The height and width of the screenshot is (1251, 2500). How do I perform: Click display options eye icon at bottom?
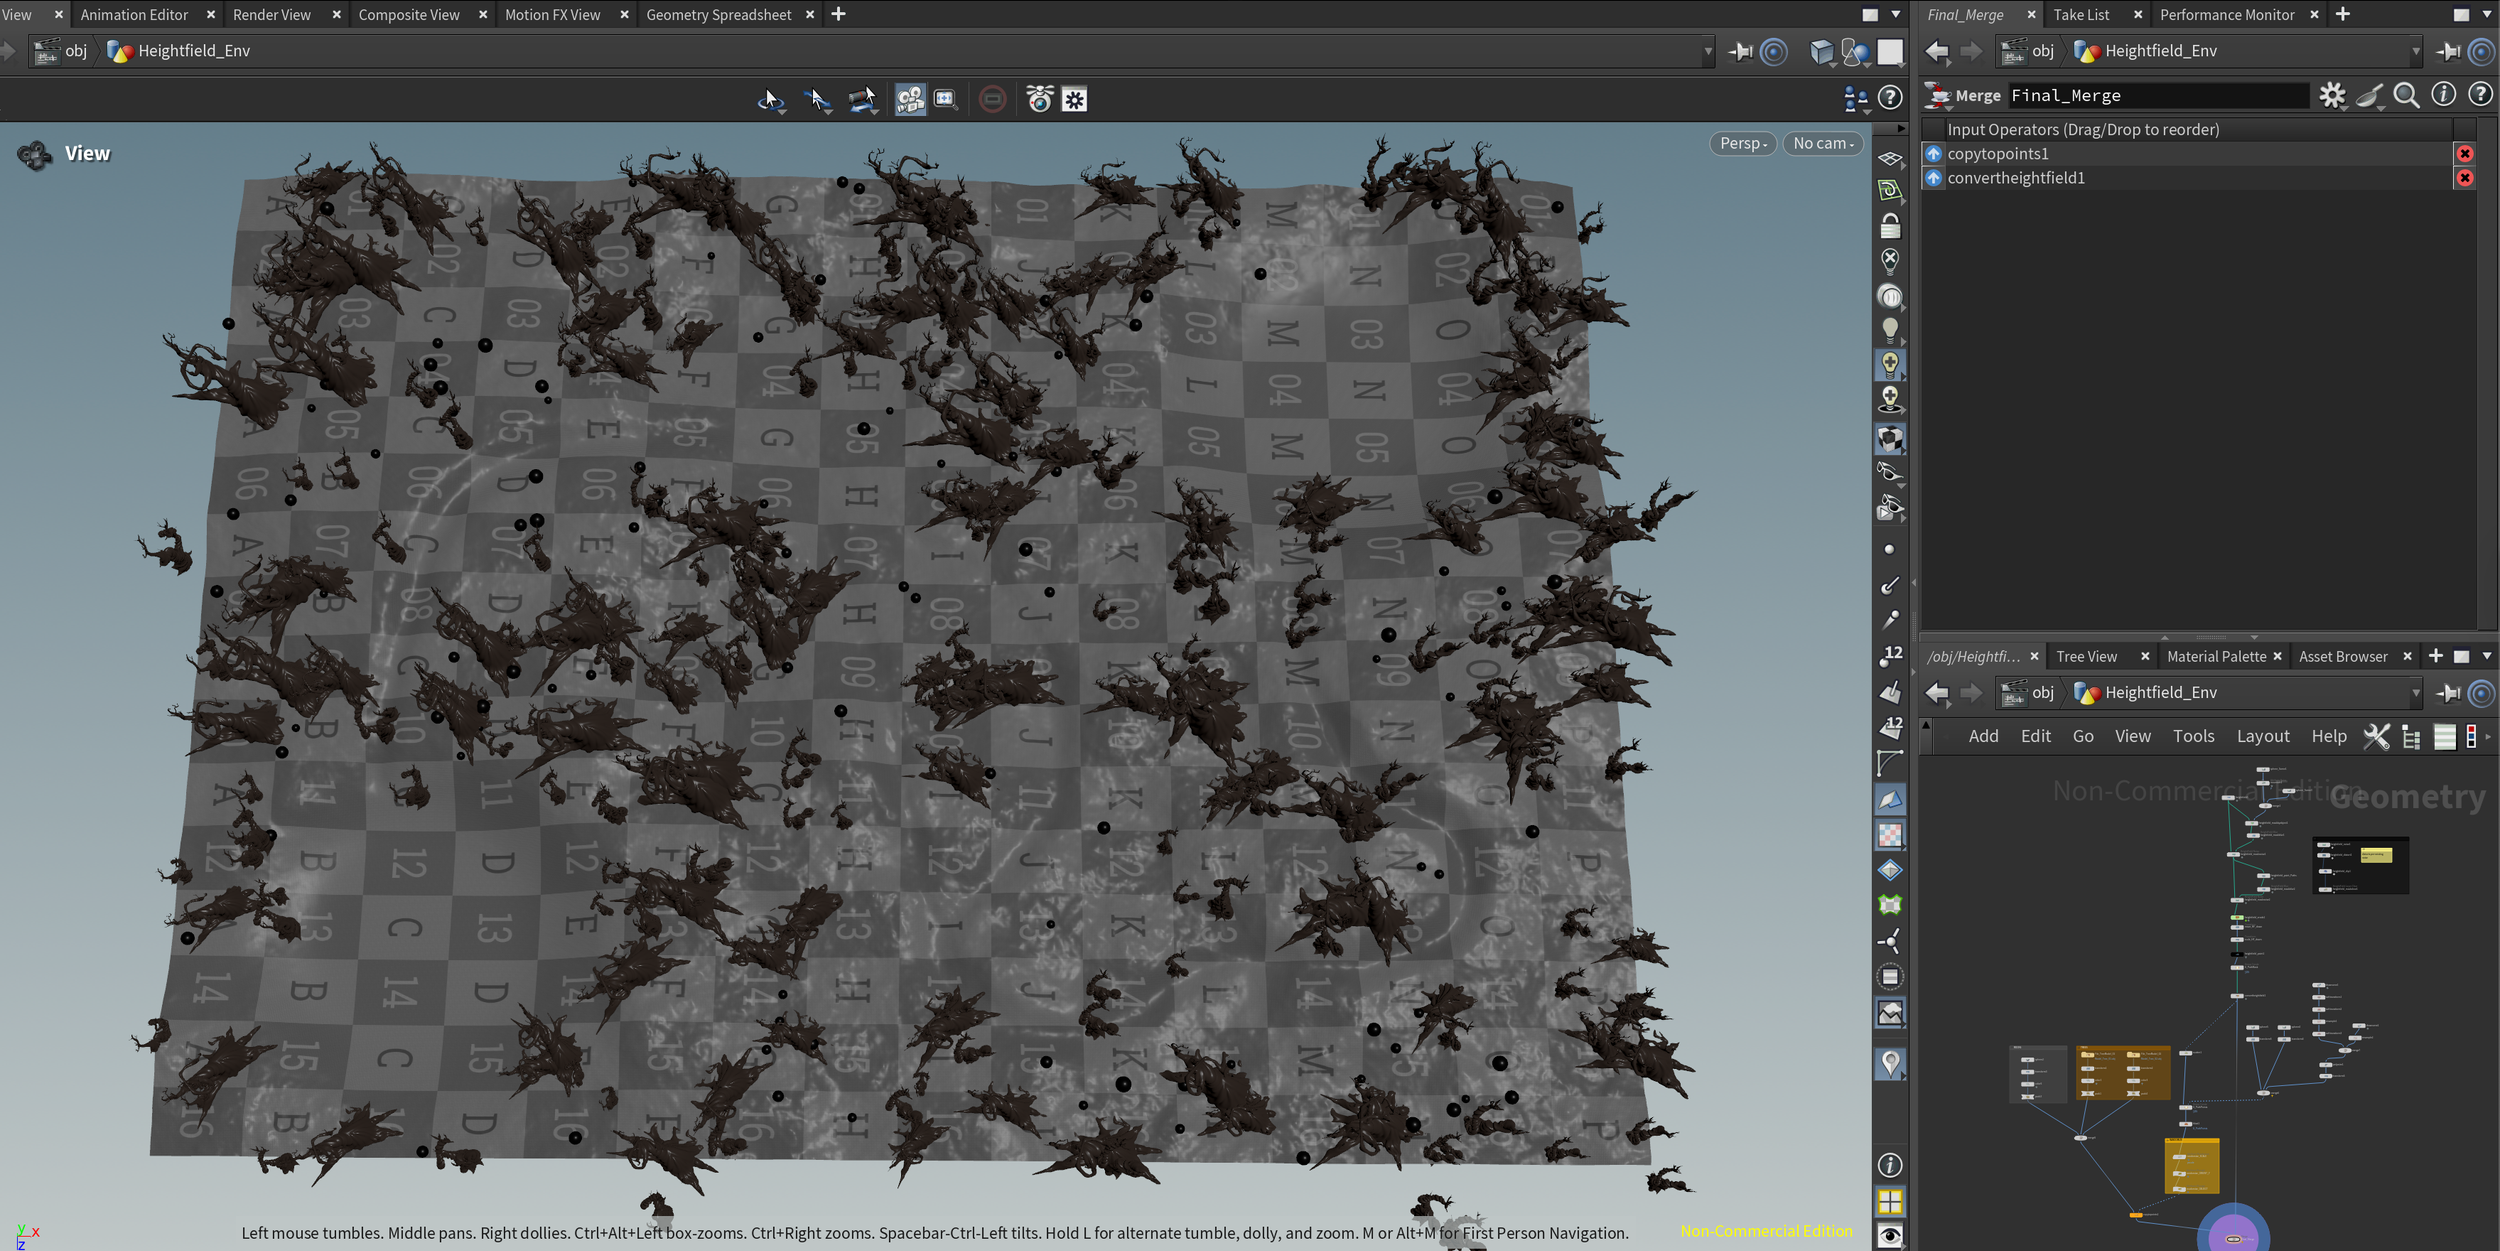click(x=1889, y=1236)
